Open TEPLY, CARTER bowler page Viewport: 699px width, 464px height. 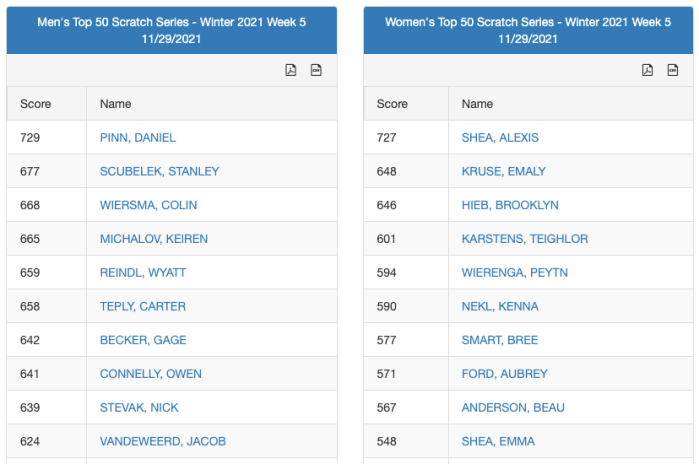point(143,306)
